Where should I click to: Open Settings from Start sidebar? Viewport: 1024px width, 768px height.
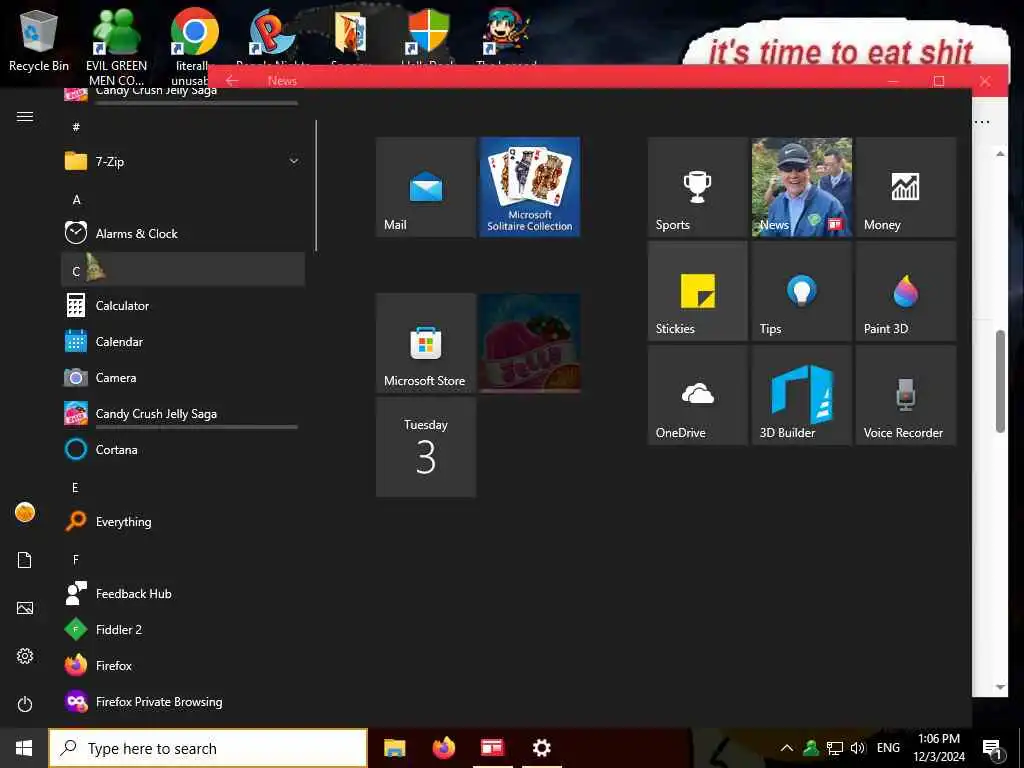click(x=25, y=656)
